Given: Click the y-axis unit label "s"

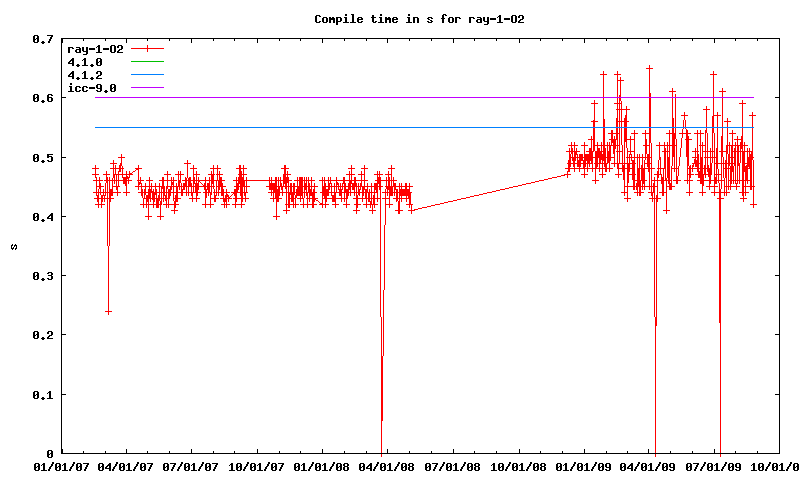Looking at the screenshot, I should tap(14, 246).
